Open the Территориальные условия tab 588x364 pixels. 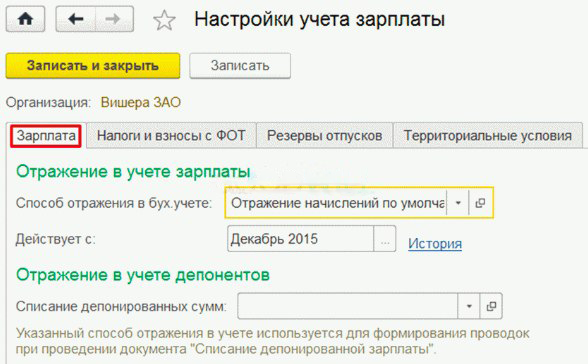click(488, 136)
